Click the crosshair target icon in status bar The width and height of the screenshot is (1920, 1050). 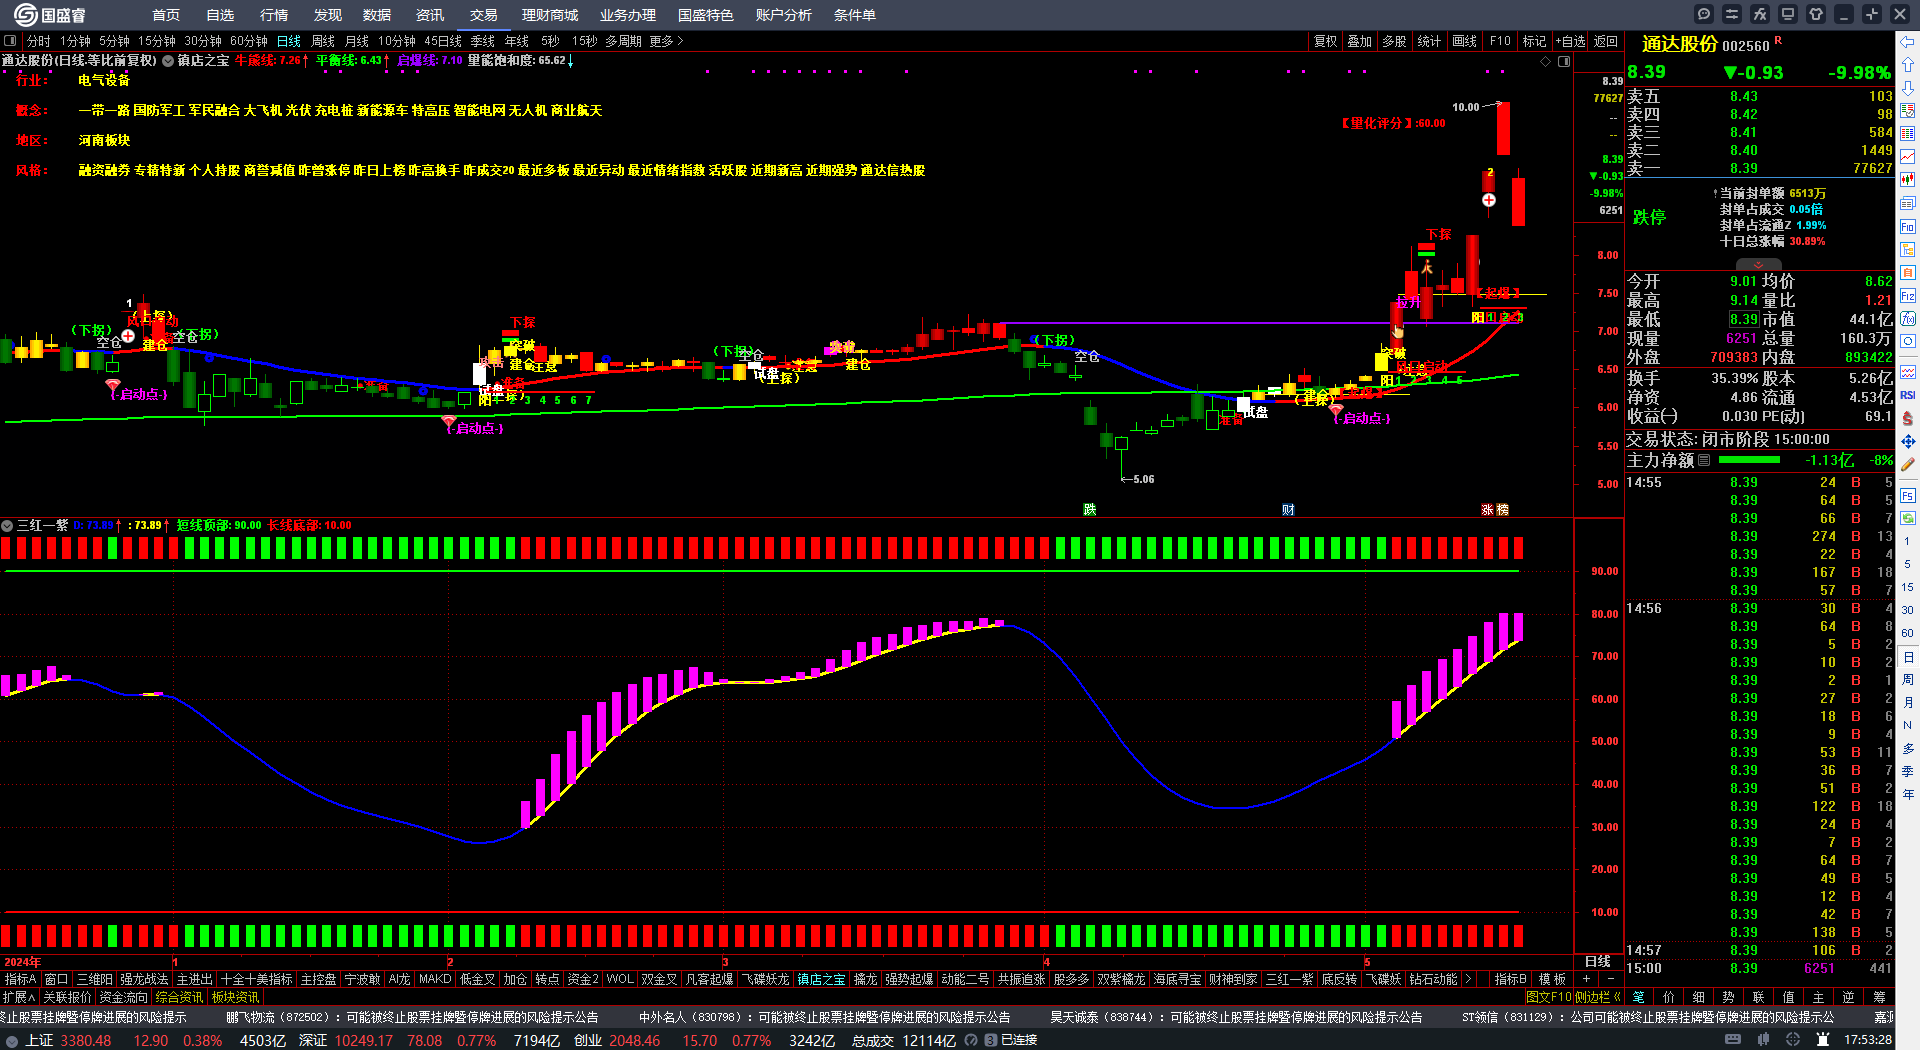1794,1040
